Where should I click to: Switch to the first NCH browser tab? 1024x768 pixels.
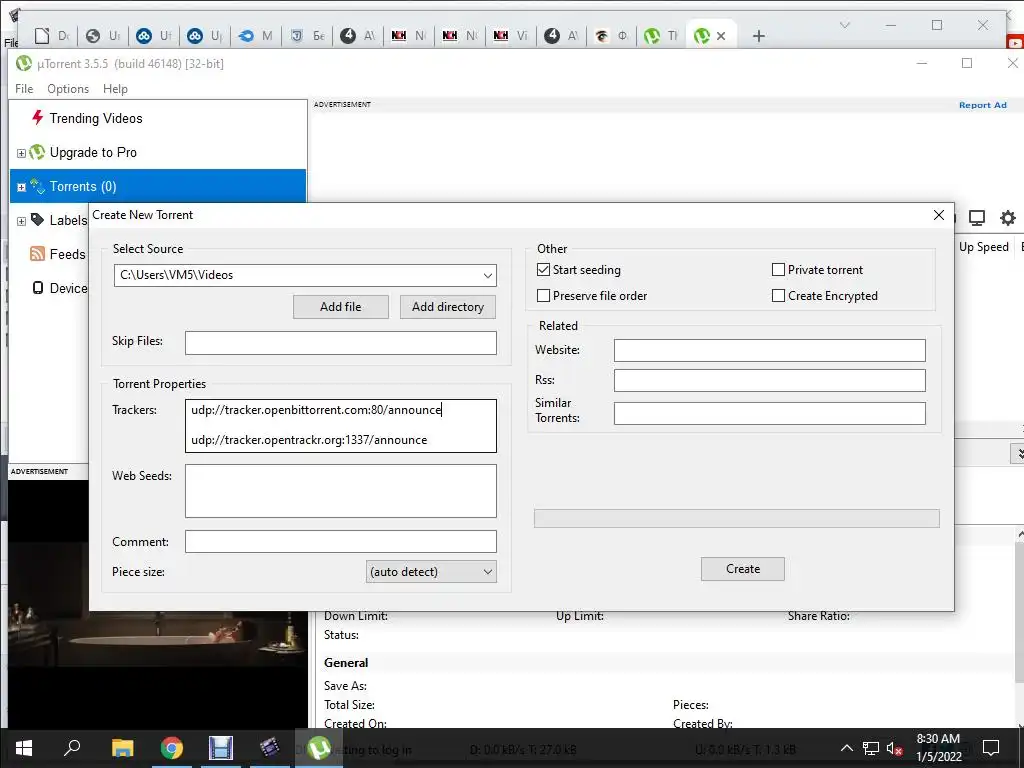(x=408, y=36)
